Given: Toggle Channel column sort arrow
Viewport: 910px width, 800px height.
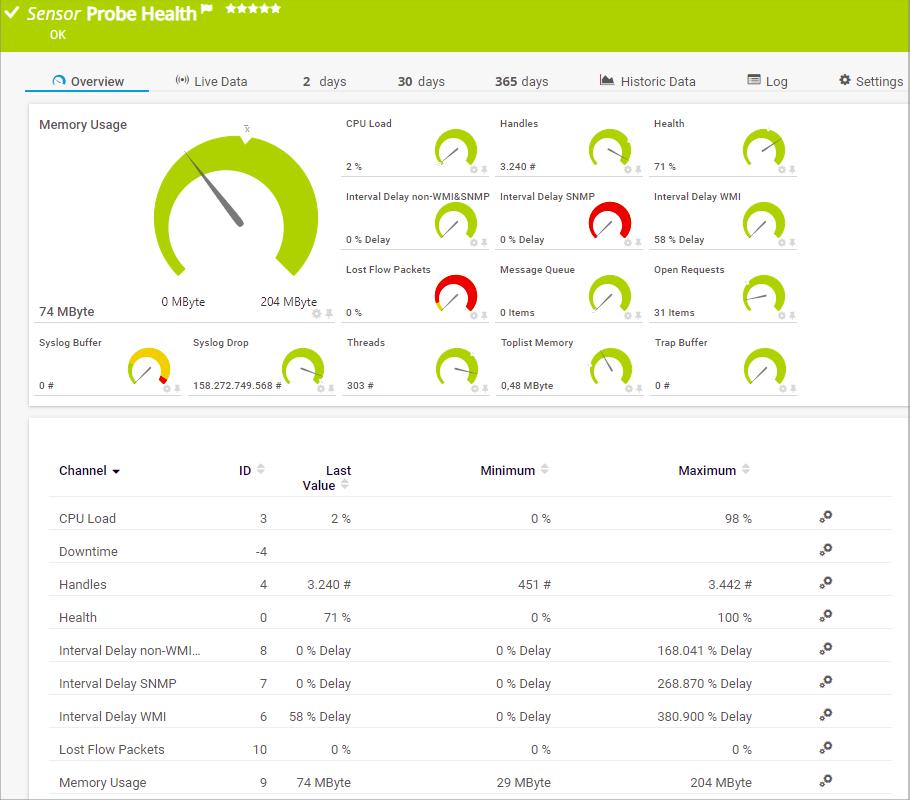Looking at the screenshot, I should pyautogui.click(x=116, y=471).
